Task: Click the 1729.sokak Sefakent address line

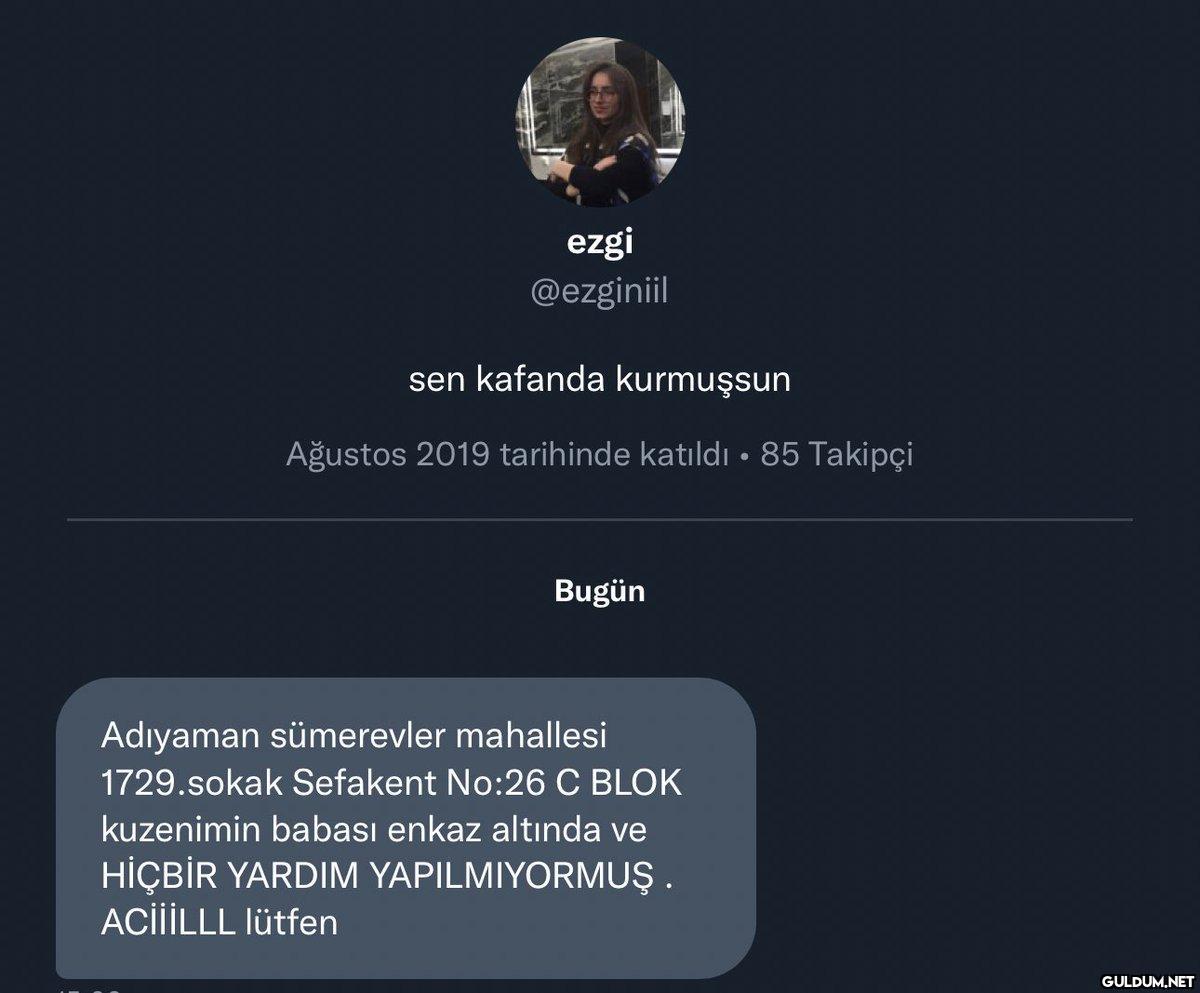Action: (x=392, y=783)
